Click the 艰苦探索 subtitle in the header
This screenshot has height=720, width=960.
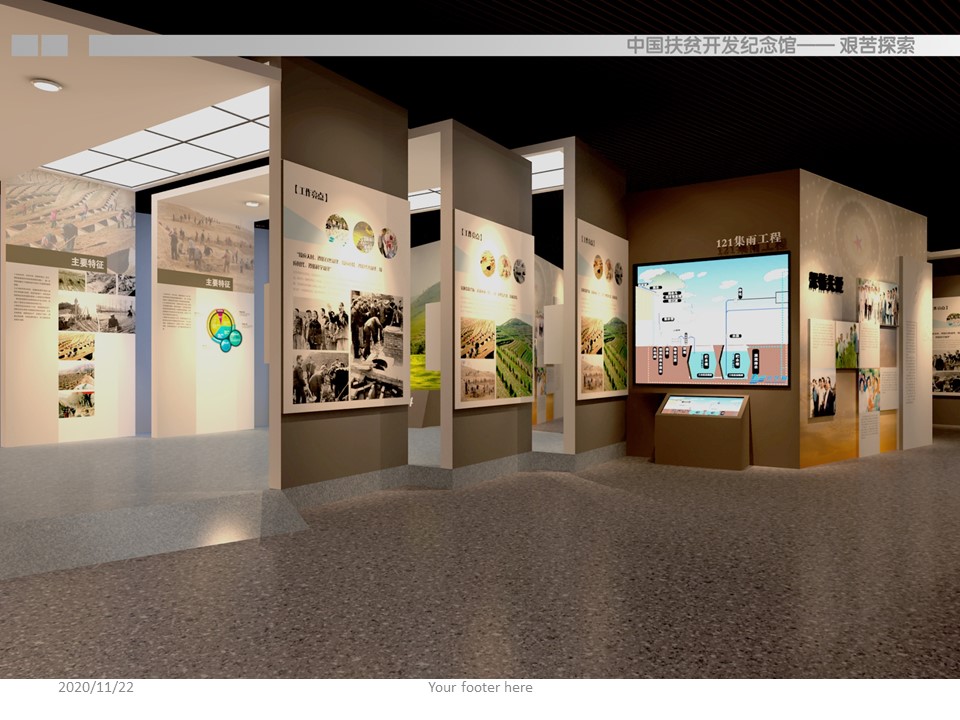(x=876, y=45)
